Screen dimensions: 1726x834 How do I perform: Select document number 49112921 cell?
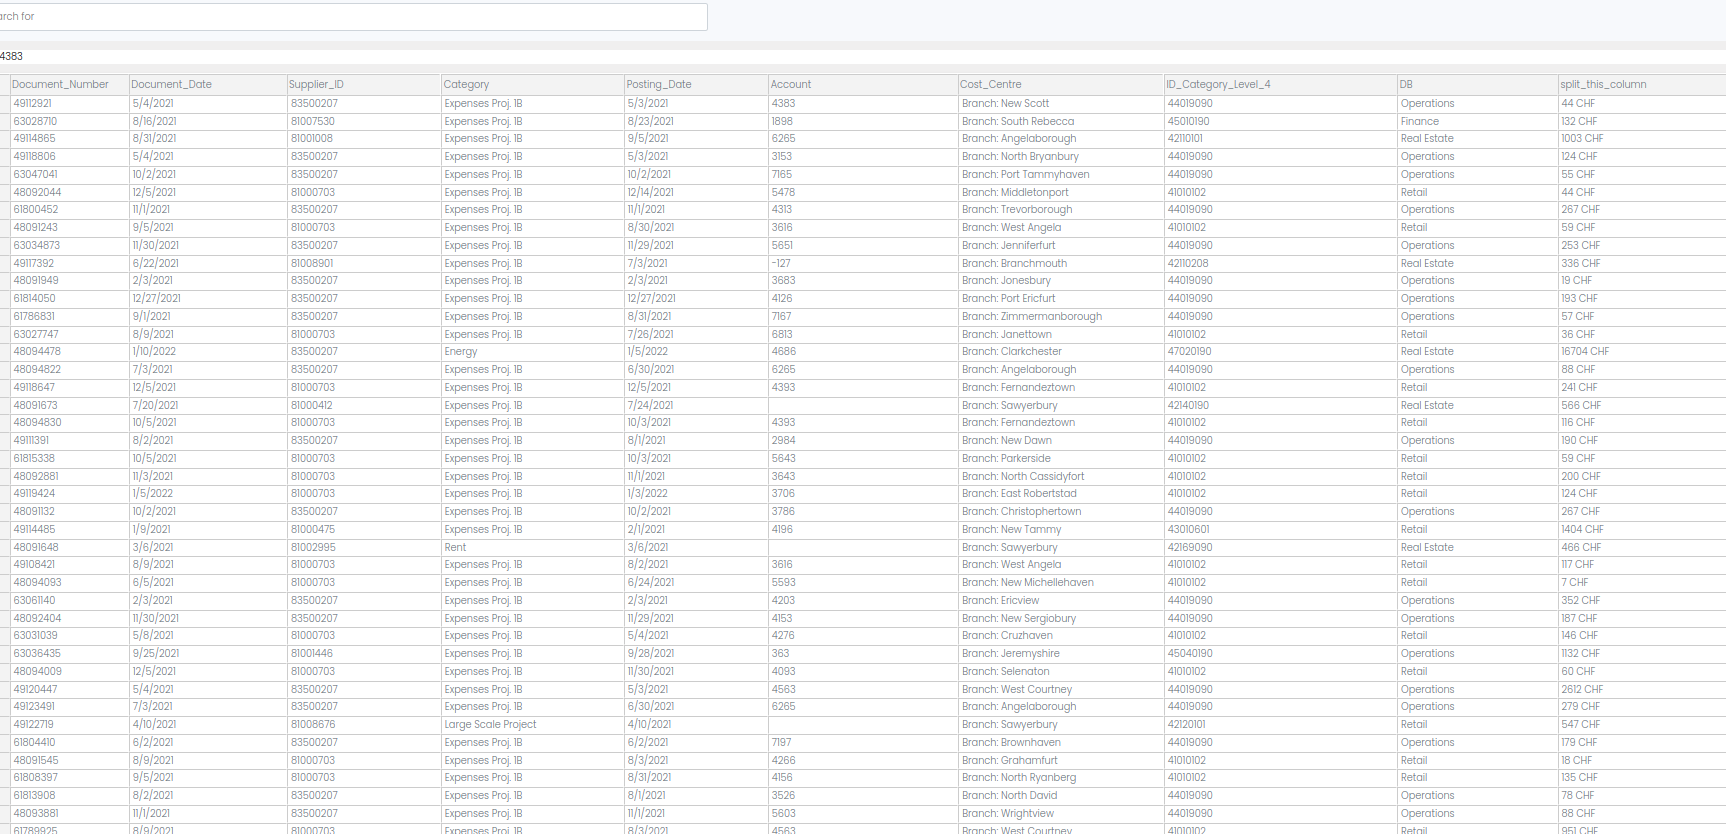pyautogui.click(x=33, y=104)
